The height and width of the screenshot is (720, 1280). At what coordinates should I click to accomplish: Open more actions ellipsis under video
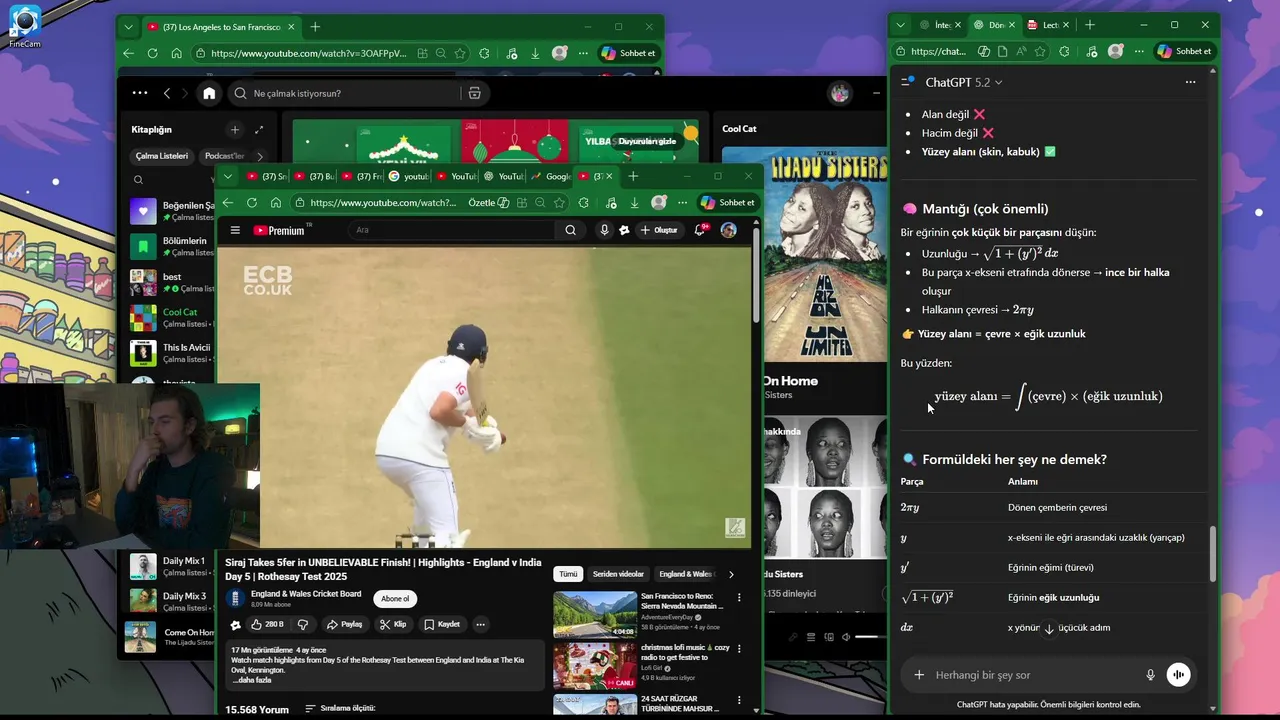click(480, 624)
